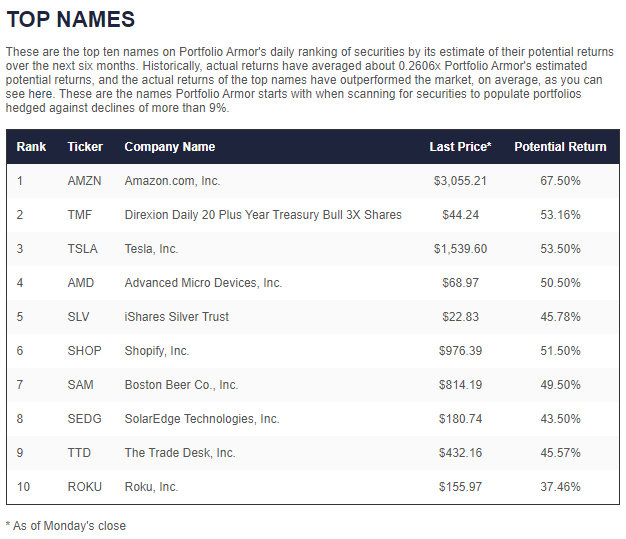Click the Boston Beer Co., Inc. name

pyautogui.click(x=181, y=385)
